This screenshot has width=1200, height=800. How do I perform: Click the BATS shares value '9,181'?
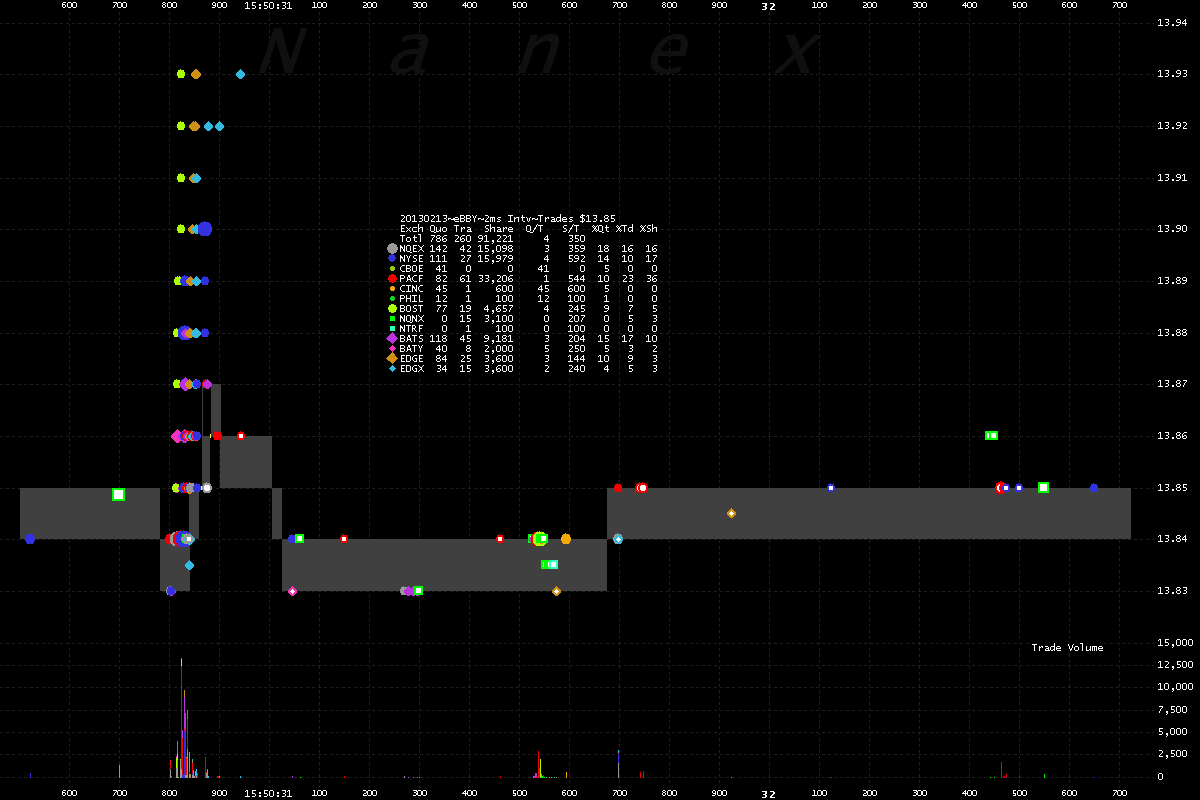point(499,338)
